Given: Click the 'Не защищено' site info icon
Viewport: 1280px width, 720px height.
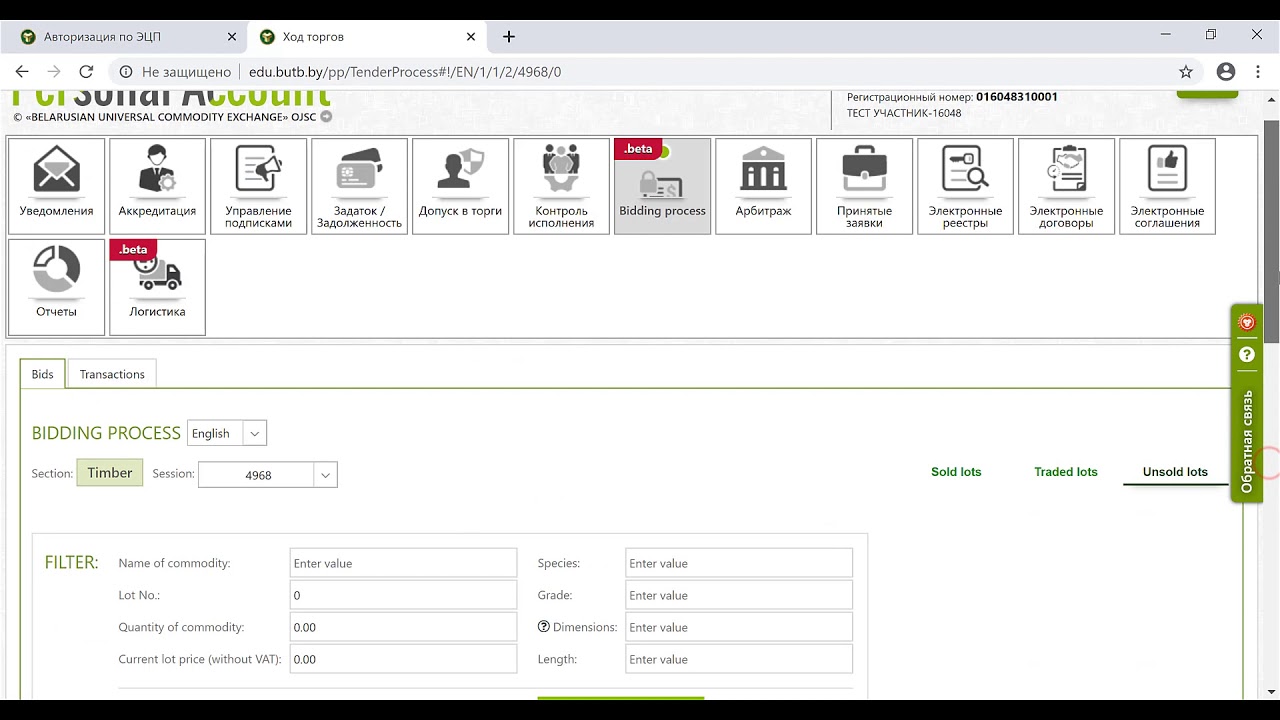Looking at the screenshot, I should (126, 72).
